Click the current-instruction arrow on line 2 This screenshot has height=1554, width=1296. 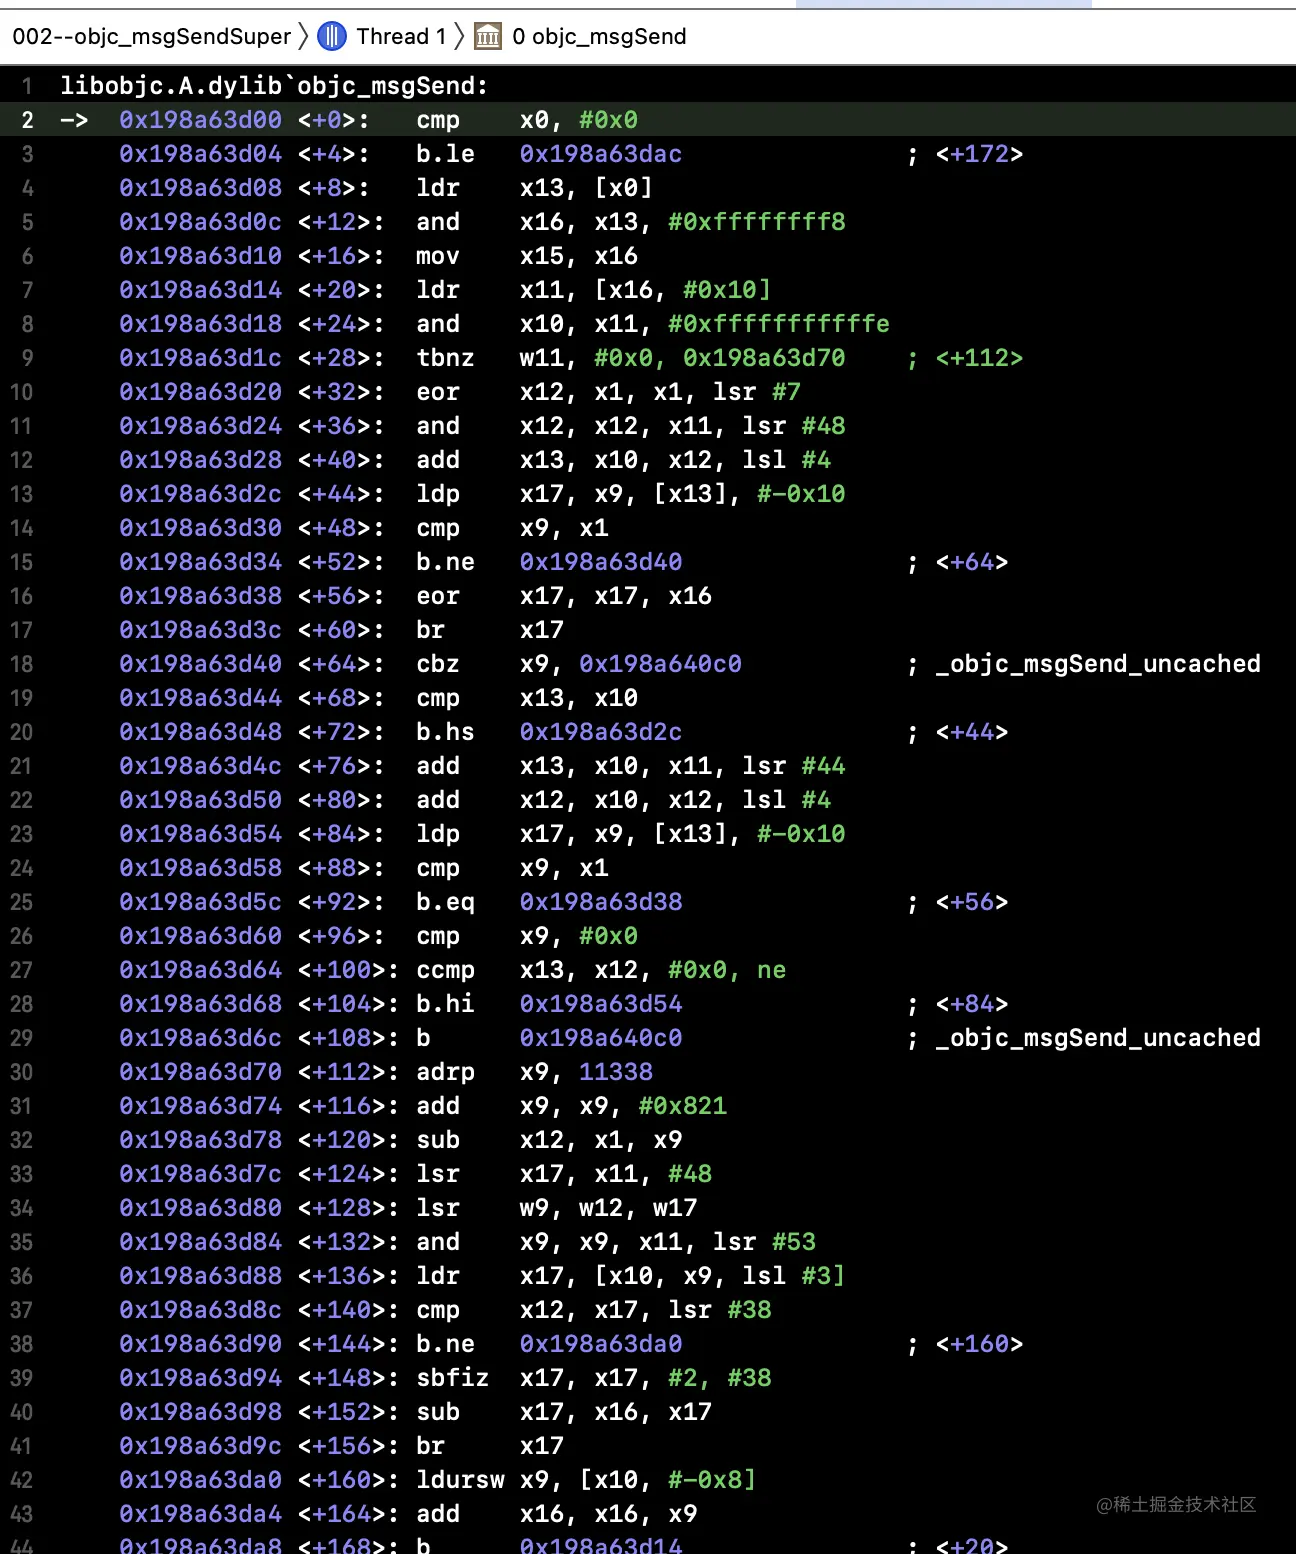(x=74, y=120)
